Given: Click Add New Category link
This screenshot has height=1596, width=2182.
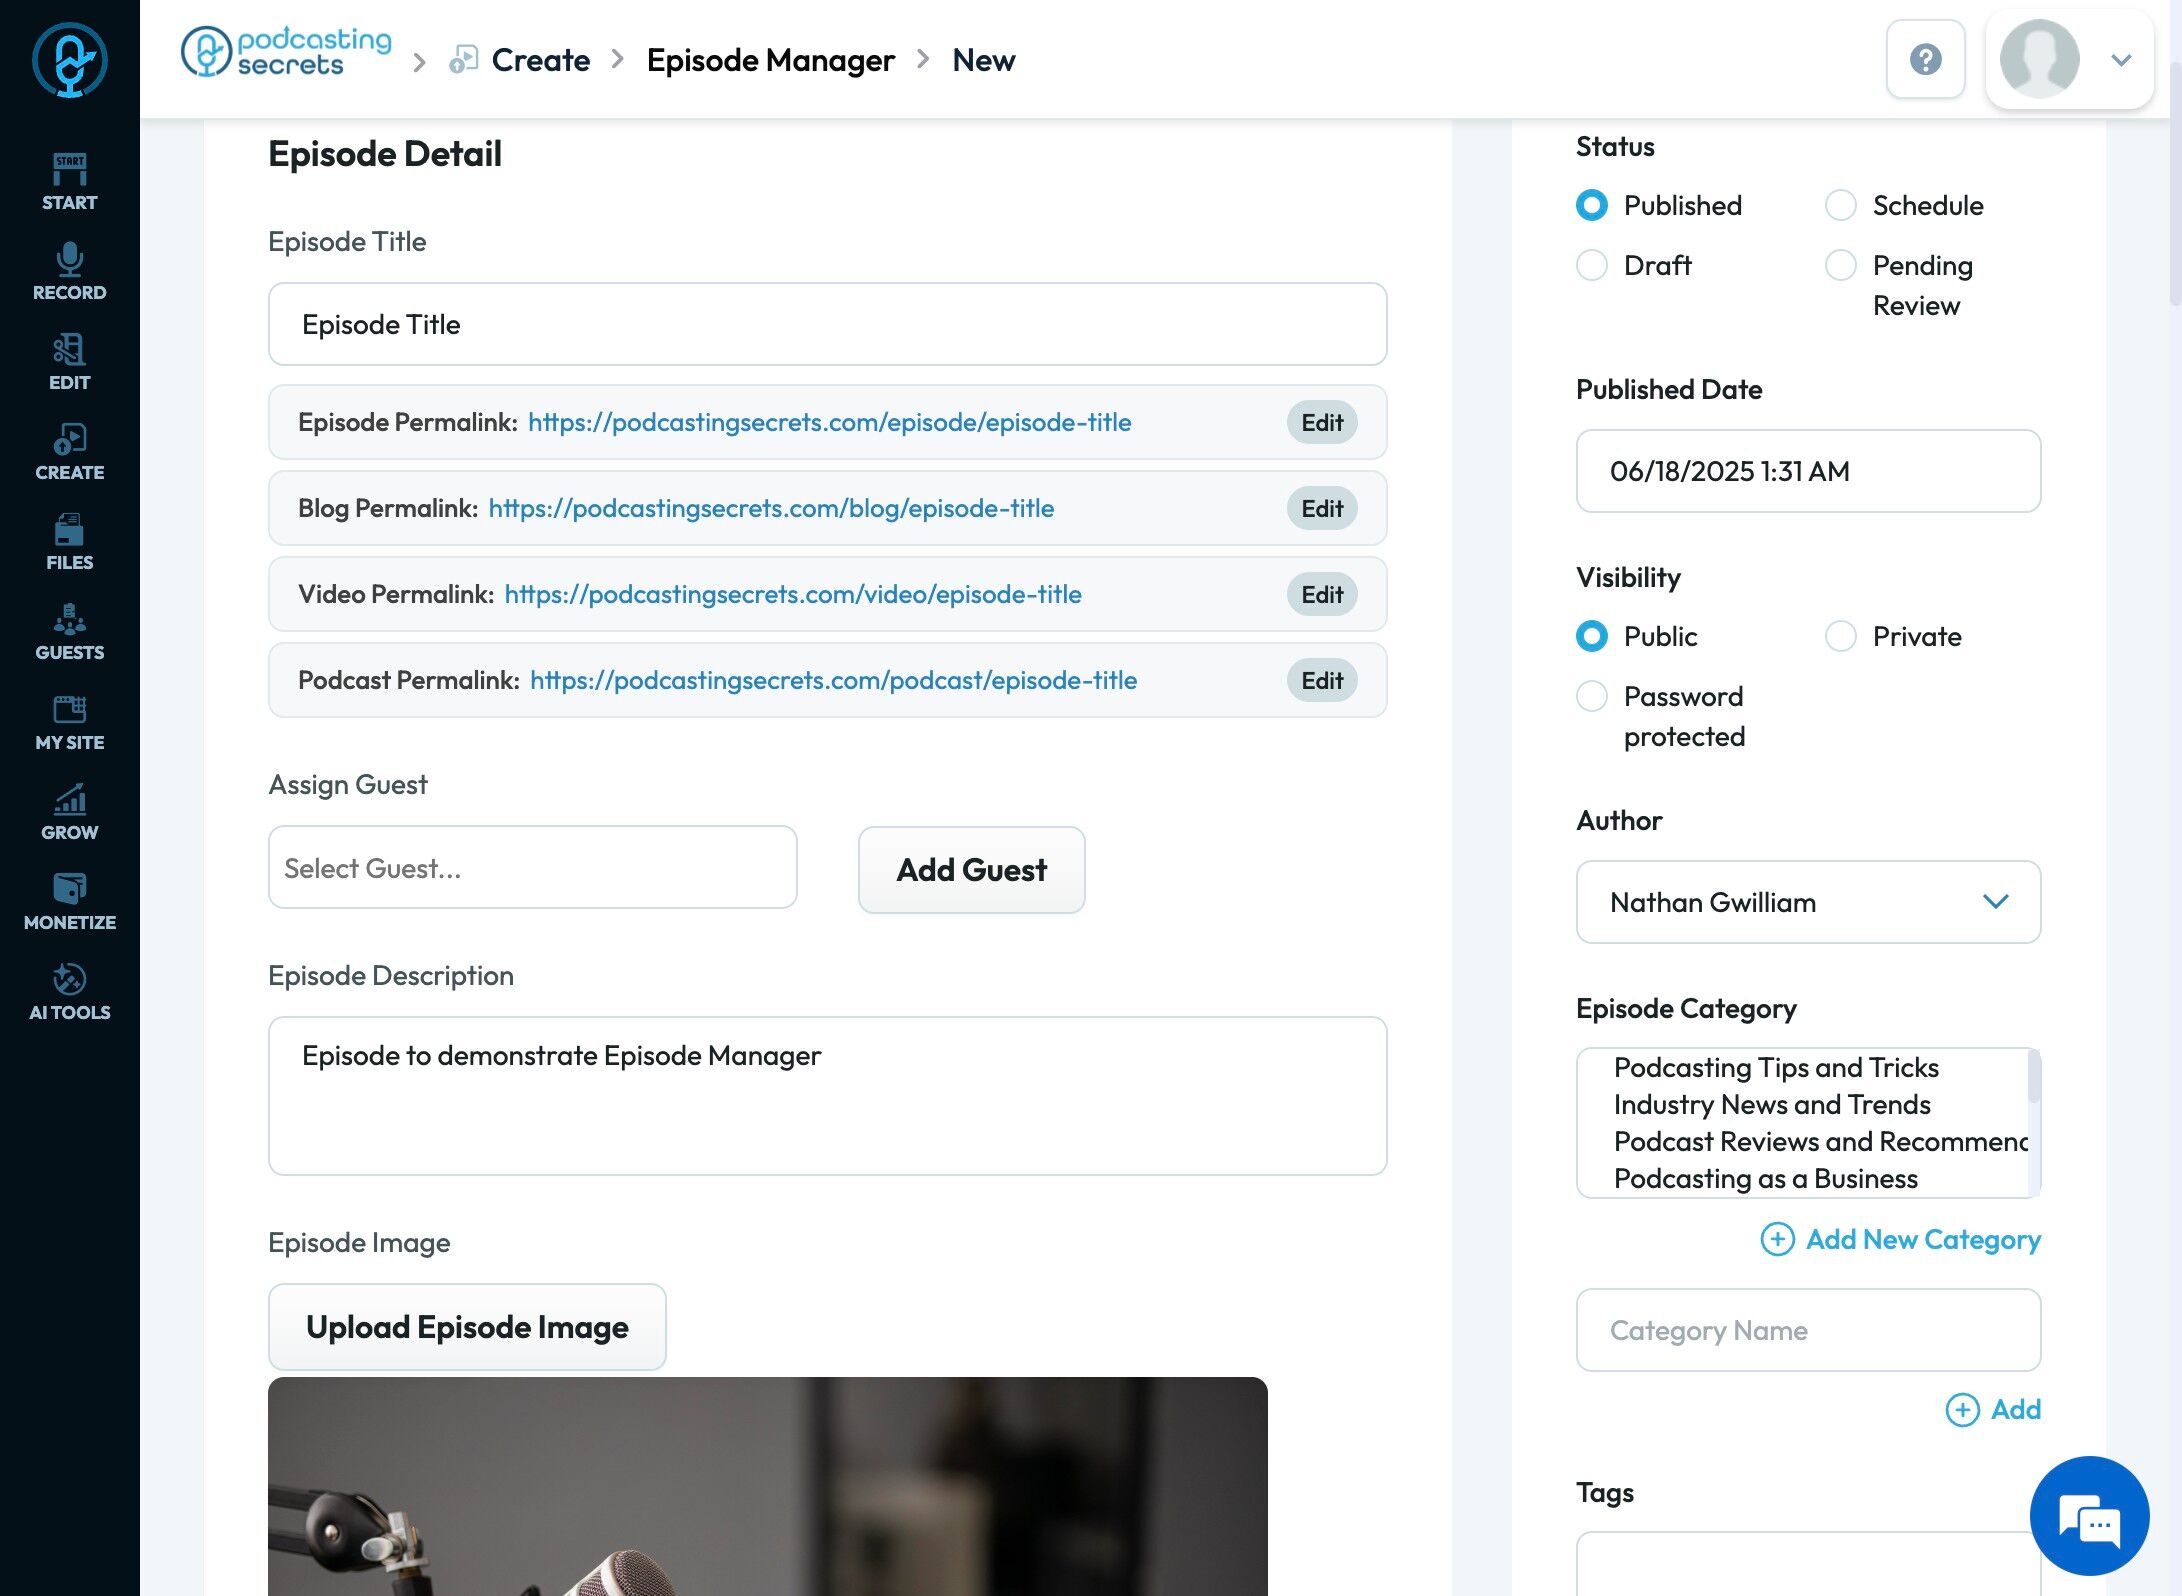Looking at the screenshot, I should click(1900, 1239).
